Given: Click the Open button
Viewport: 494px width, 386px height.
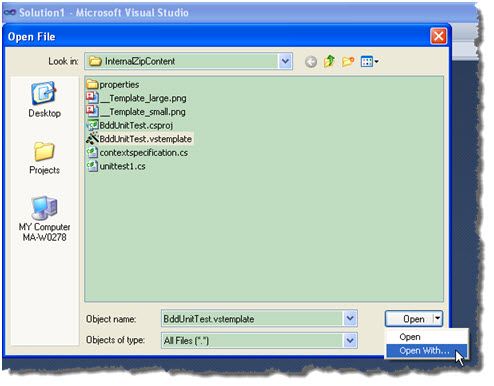Looking at the screenshot, I should click(x=410, y=319).
